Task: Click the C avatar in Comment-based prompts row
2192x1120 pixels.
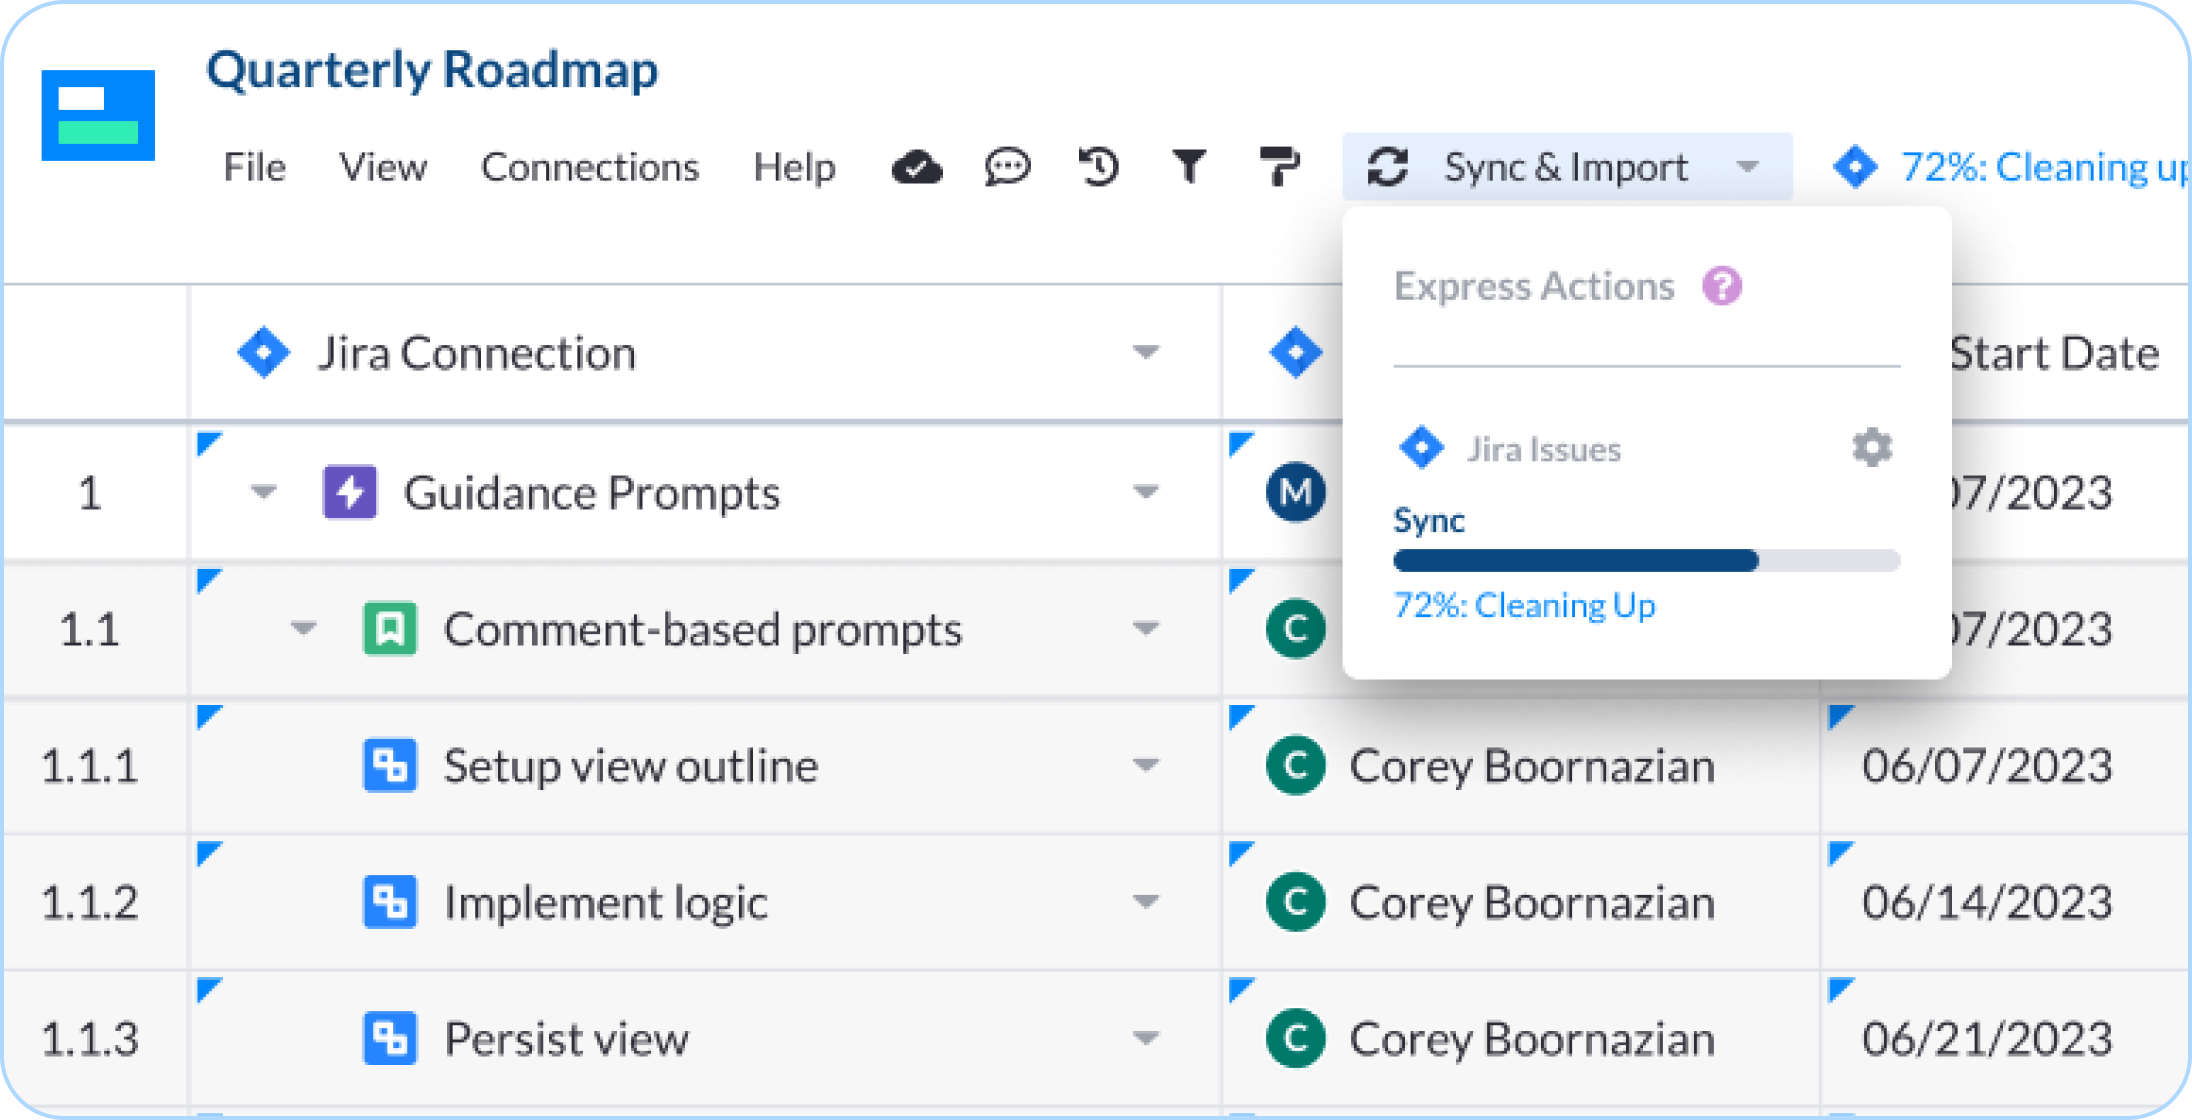Action: coord(1296,629)
